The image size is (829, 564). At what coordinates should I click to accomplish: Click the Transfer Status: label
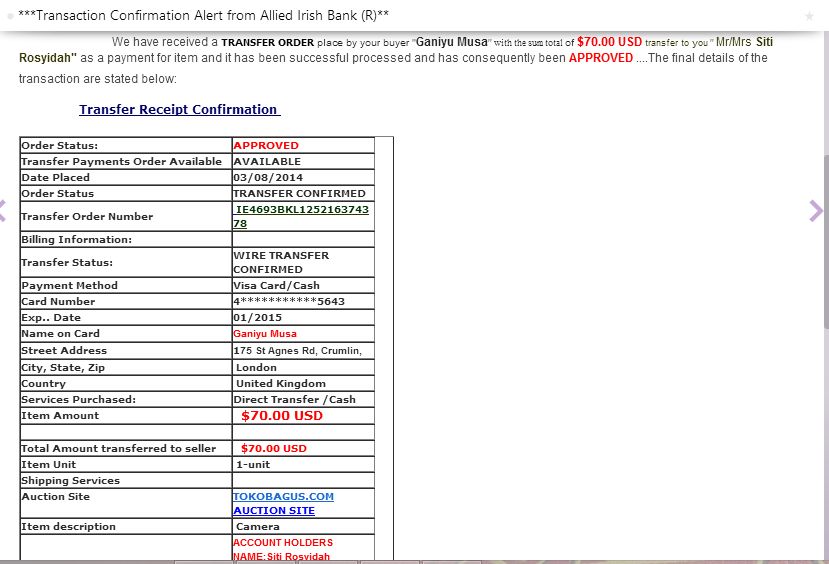[x=67, y=262]
